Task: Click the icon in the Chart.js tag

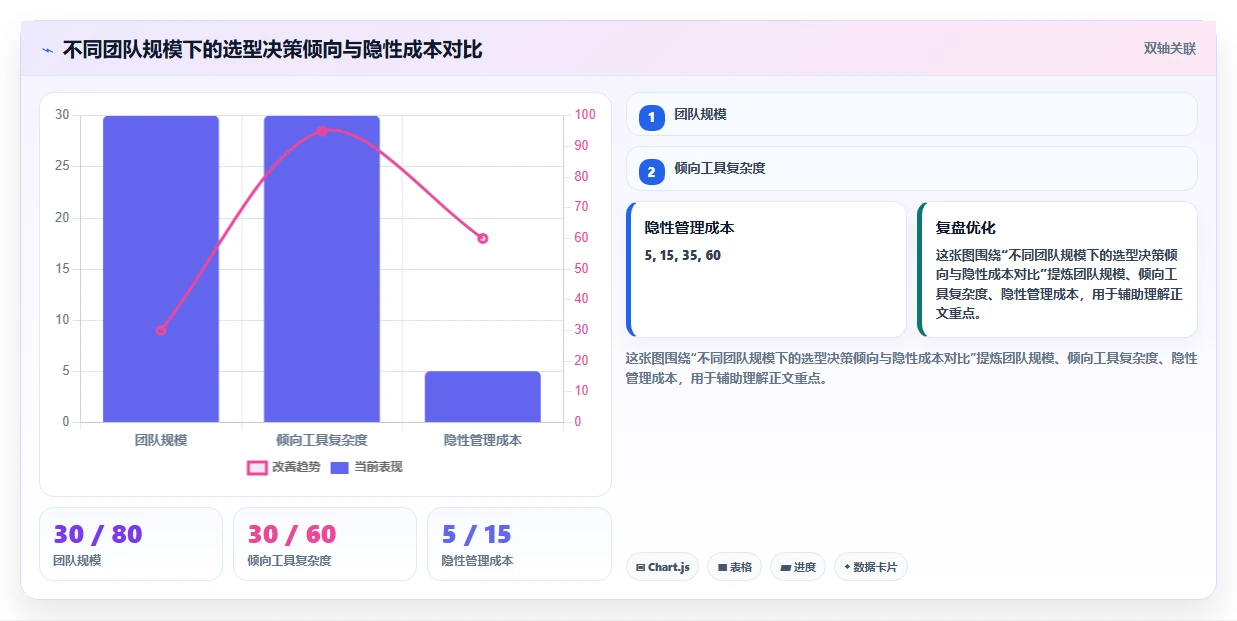Action: click(x=641, y=567)
